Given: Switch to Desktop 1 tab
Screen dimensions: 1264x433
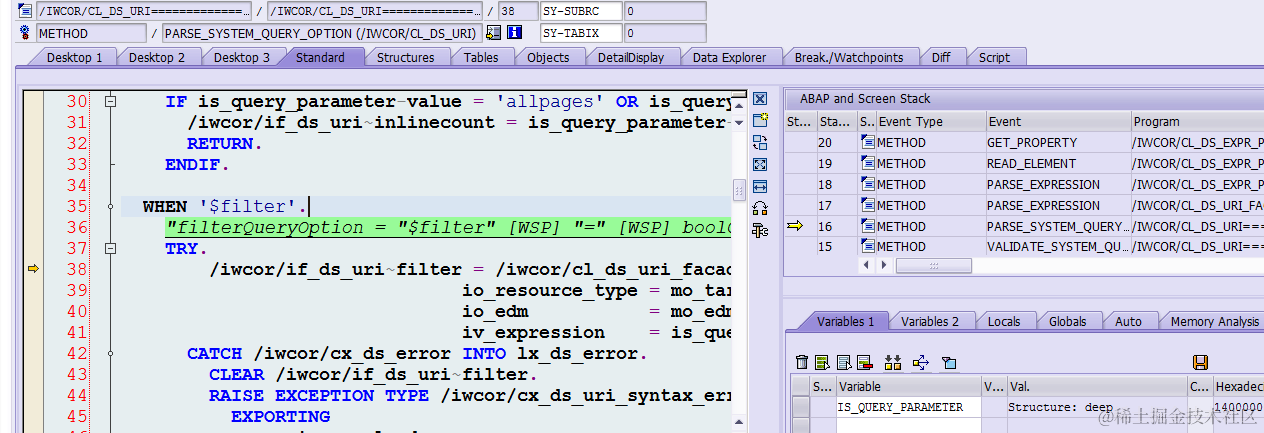Looking at the screenshot, I should pyautogui.click(x=75, y=57).
